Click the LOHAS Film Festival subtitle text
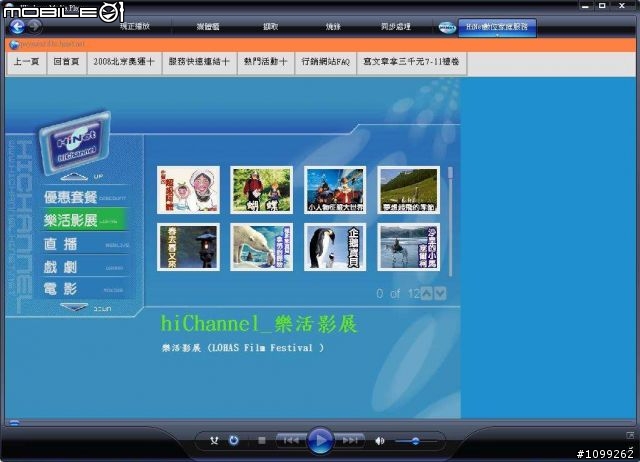This screenshot has height=462, width=640. click(x=243, y=348)
